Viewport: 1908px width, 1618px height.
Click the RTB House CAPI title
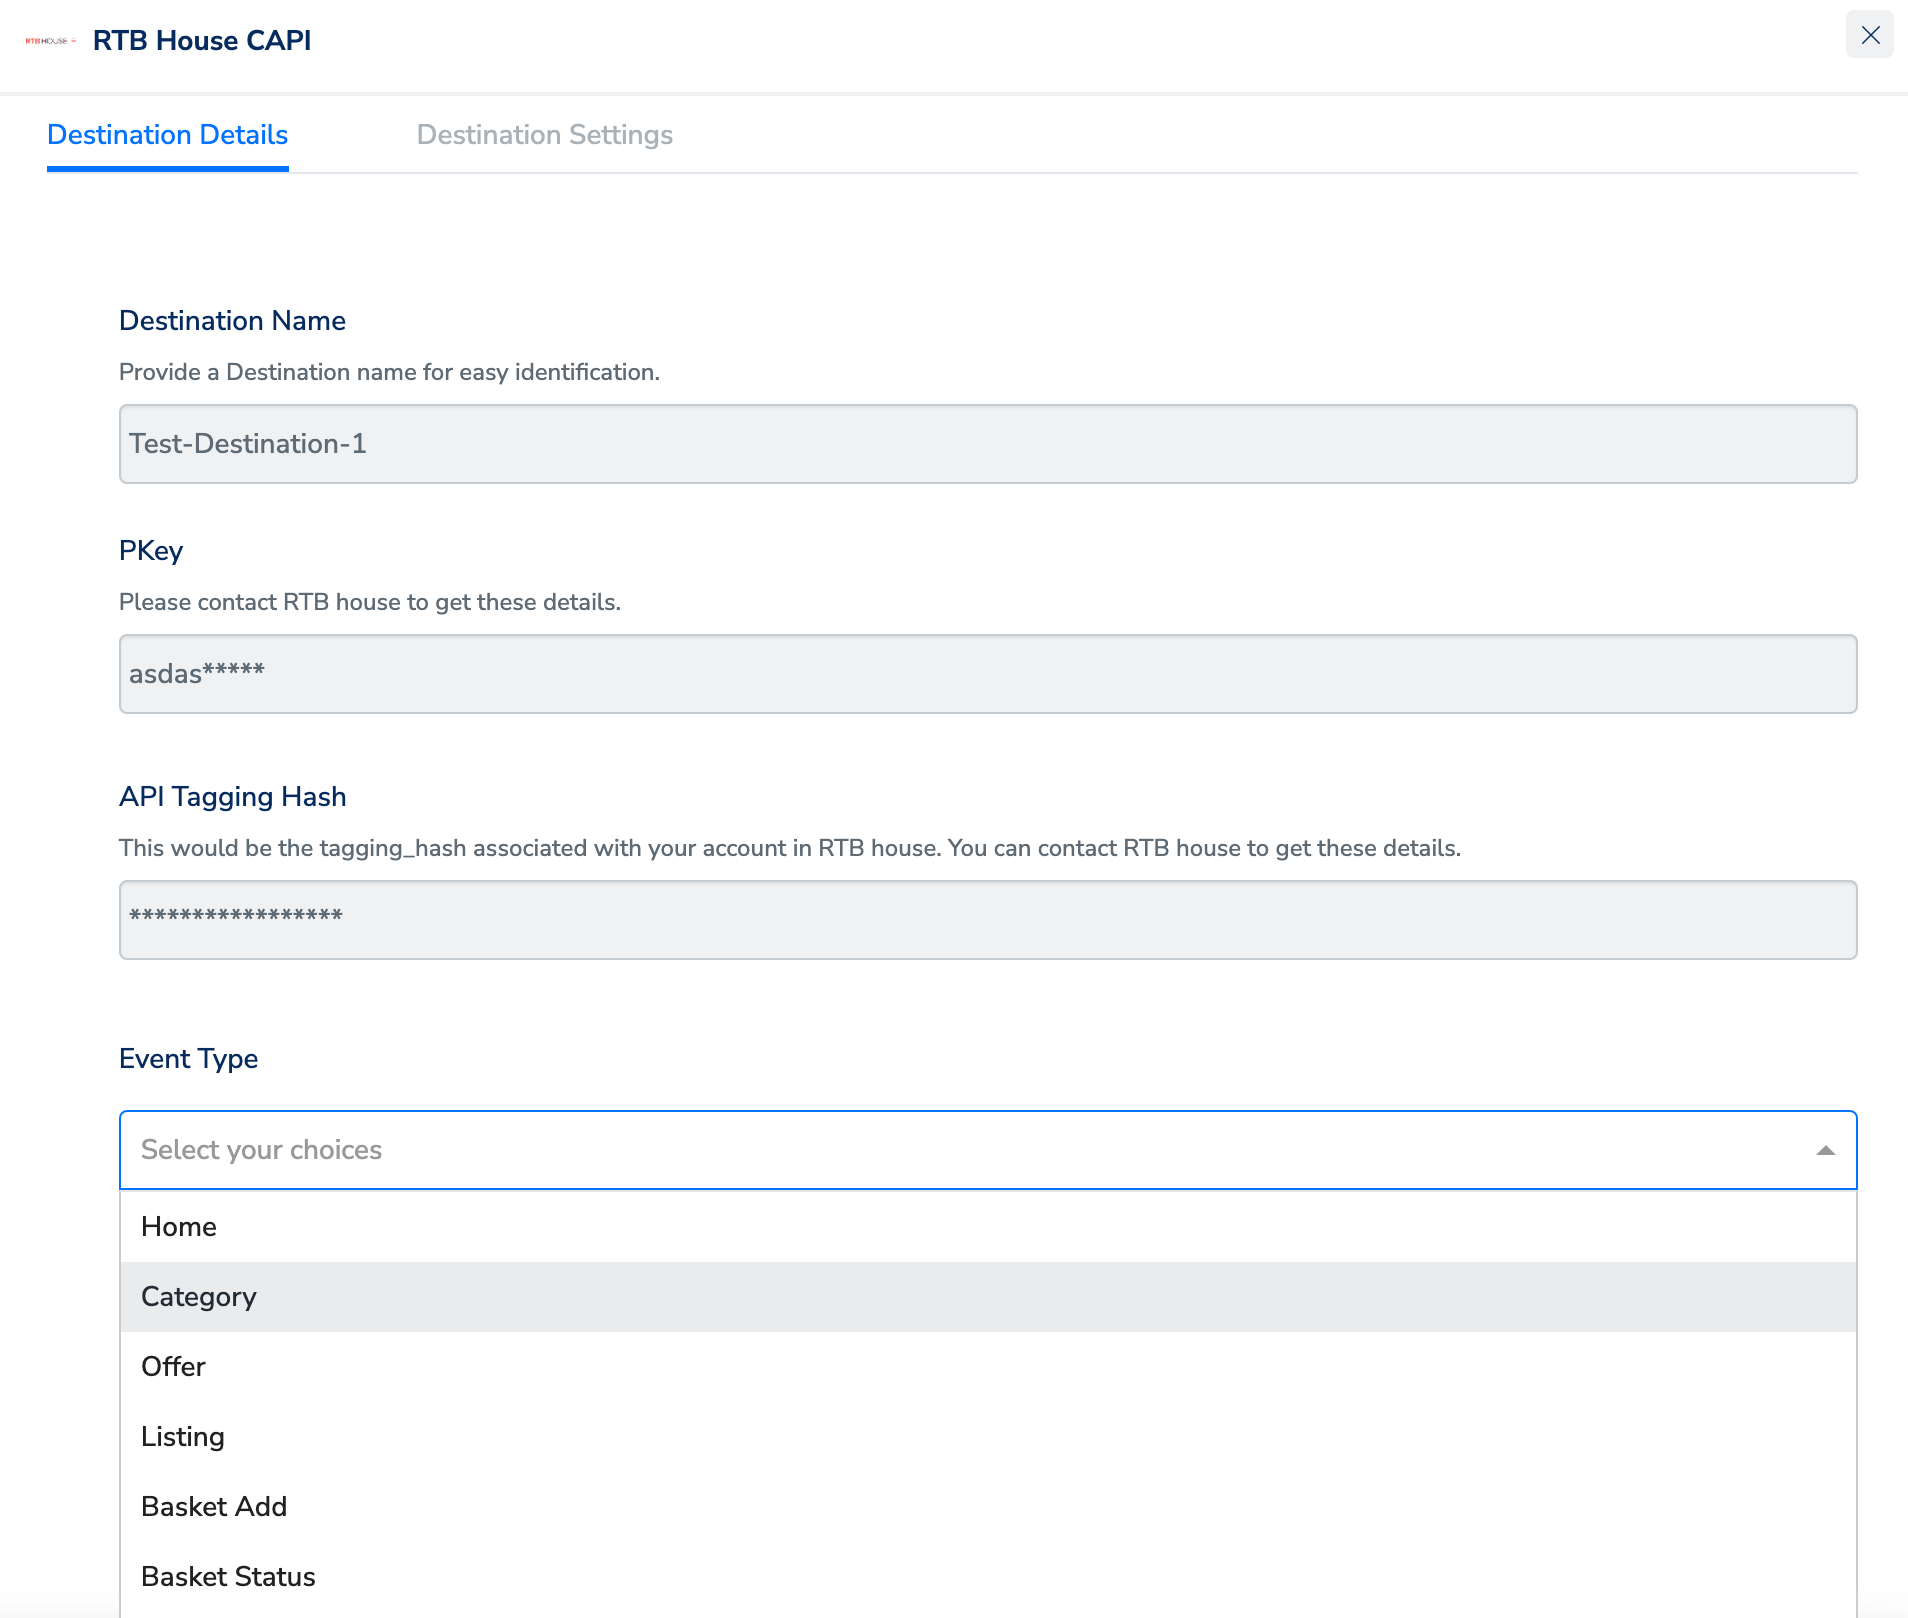click(x=202, y=41)
